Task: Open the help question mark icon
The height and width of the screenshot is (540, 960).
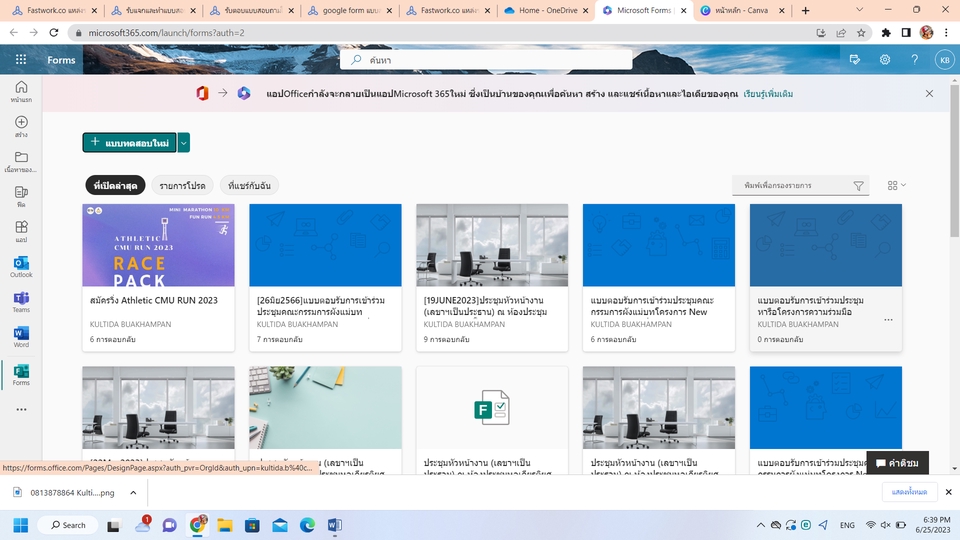Action: pos(914,59)
